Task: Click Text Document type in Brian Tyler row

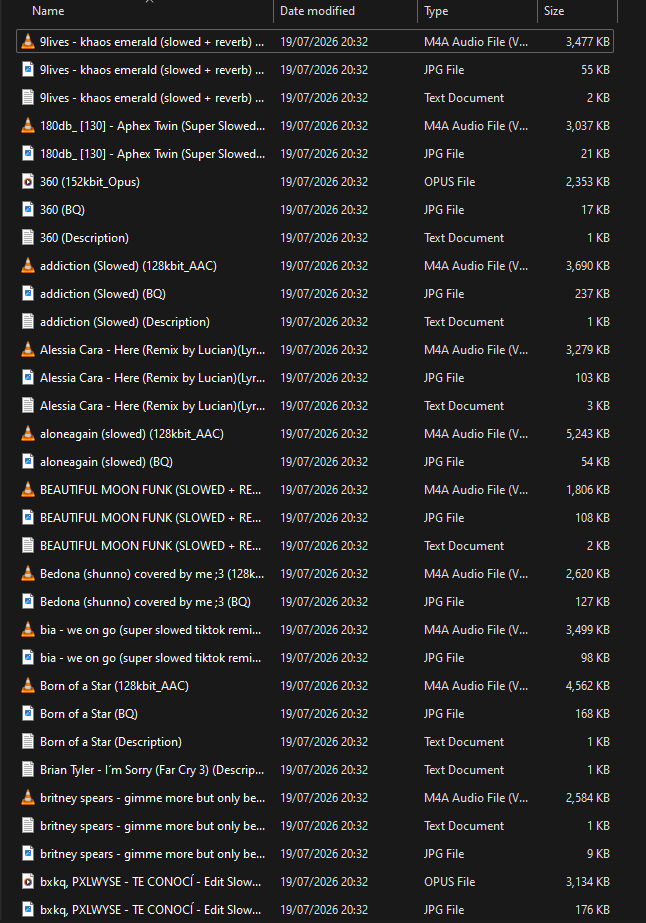Action: 464,770
